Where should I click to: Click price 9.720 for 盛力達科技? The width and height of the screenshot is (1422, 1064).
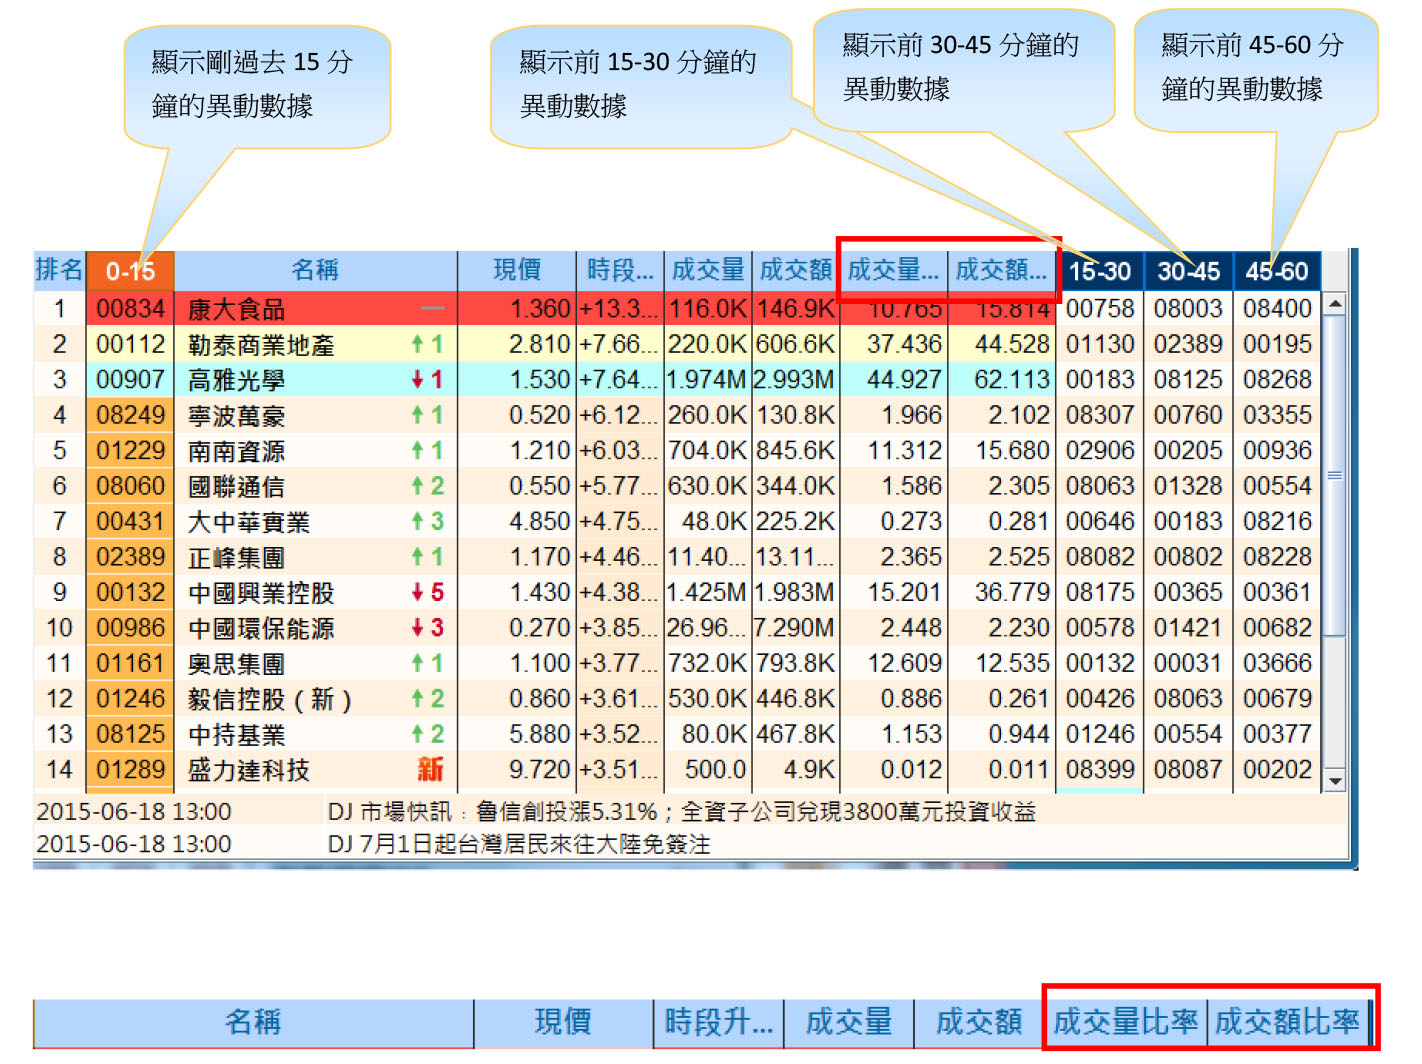point(540,770)
